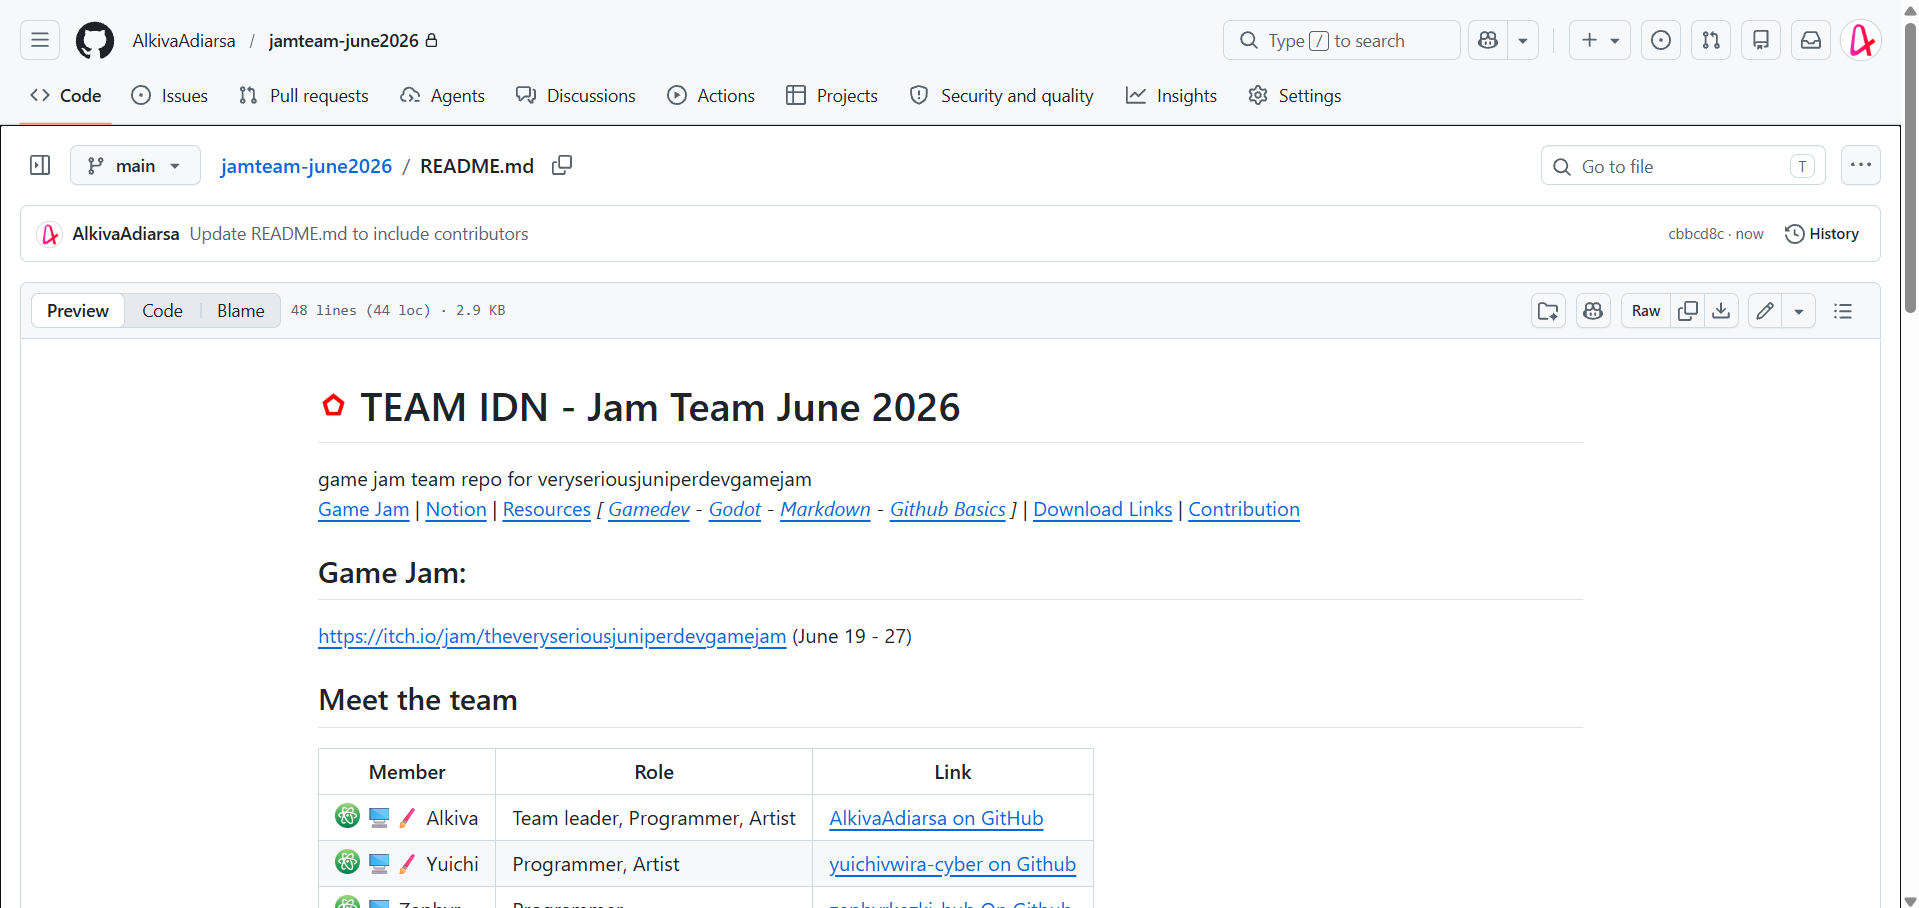This screenshot has height=908, width=1919.
Task: Open the commit author AlkivaAdiarsa avatar
Action: 49,234
